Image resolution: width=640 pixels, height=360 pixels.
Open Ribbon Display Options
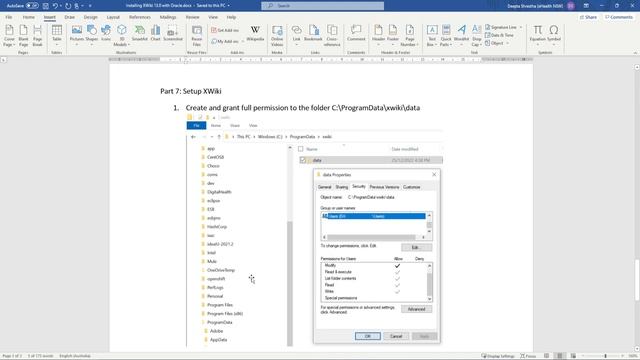586,6
